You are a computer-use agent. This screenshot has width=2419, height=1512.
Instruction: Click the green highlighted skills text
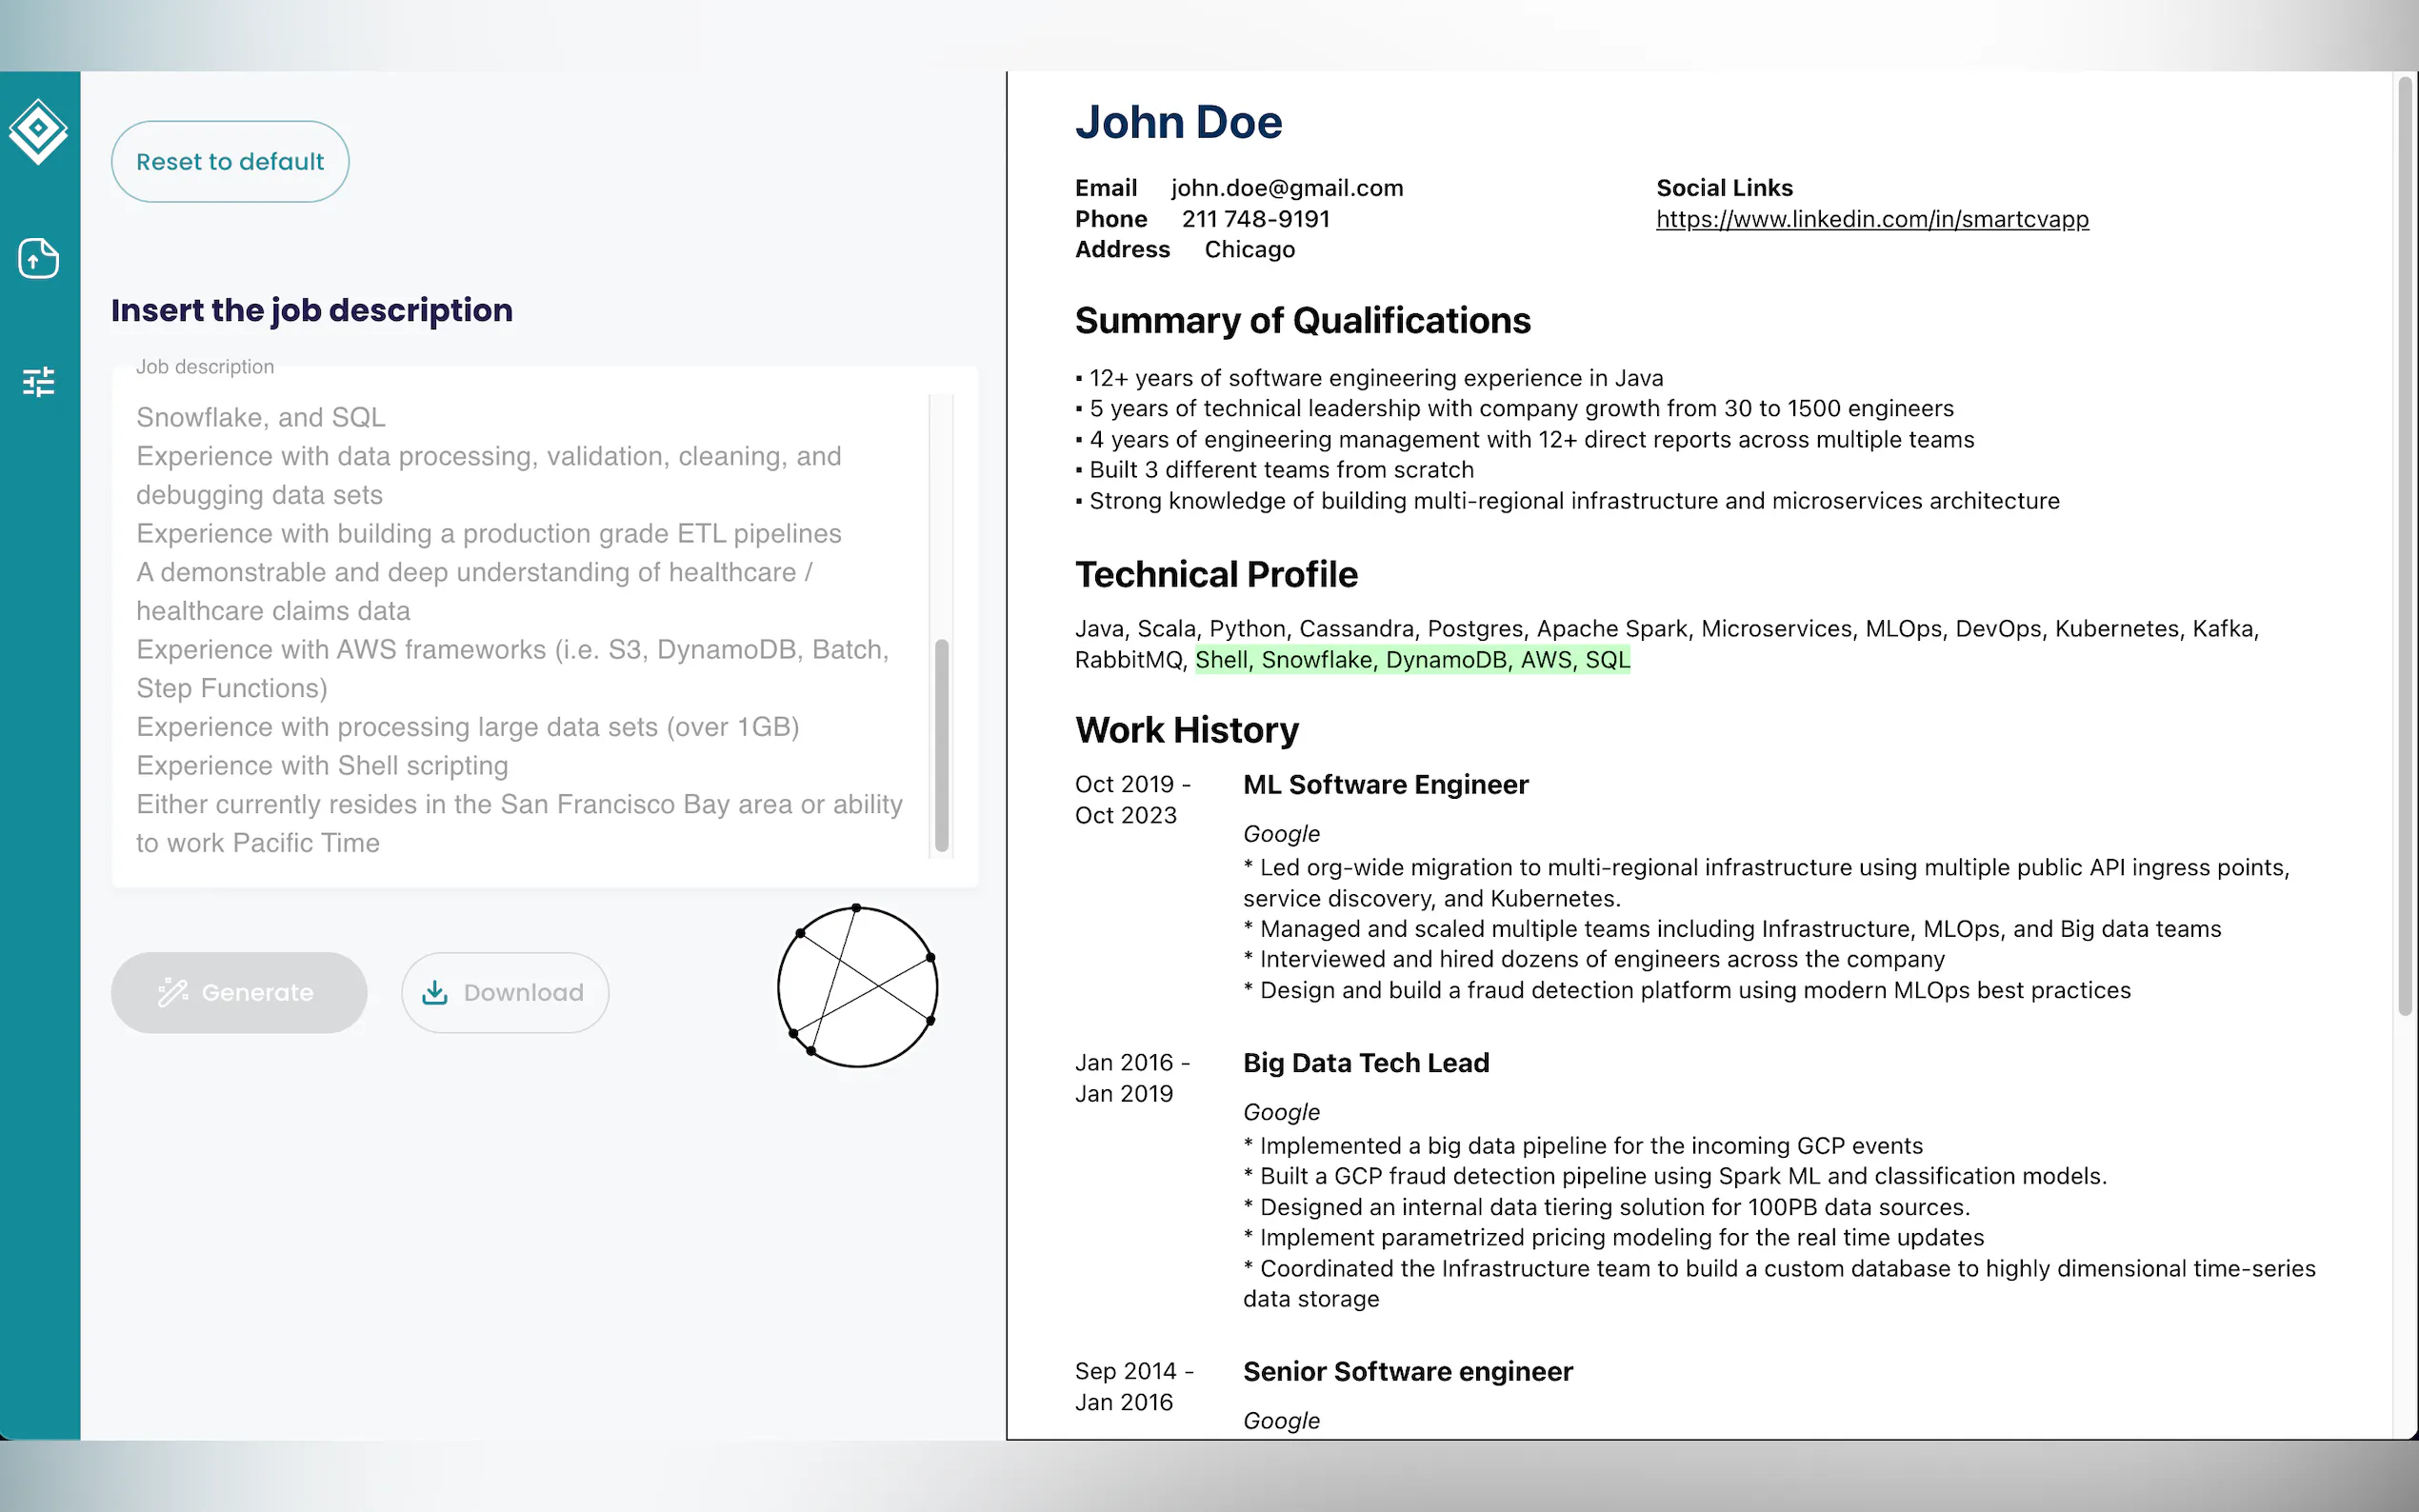(x=1411, y=660)
